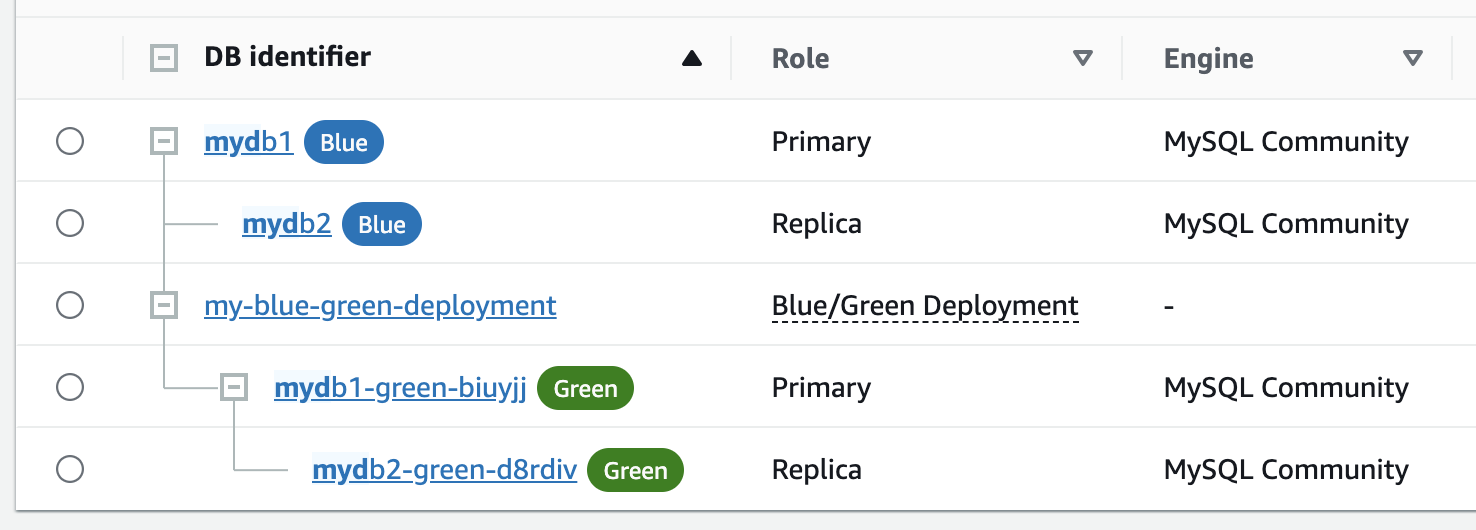Open the mydb2-green-d8rdiv replica link

pos(444,470)
